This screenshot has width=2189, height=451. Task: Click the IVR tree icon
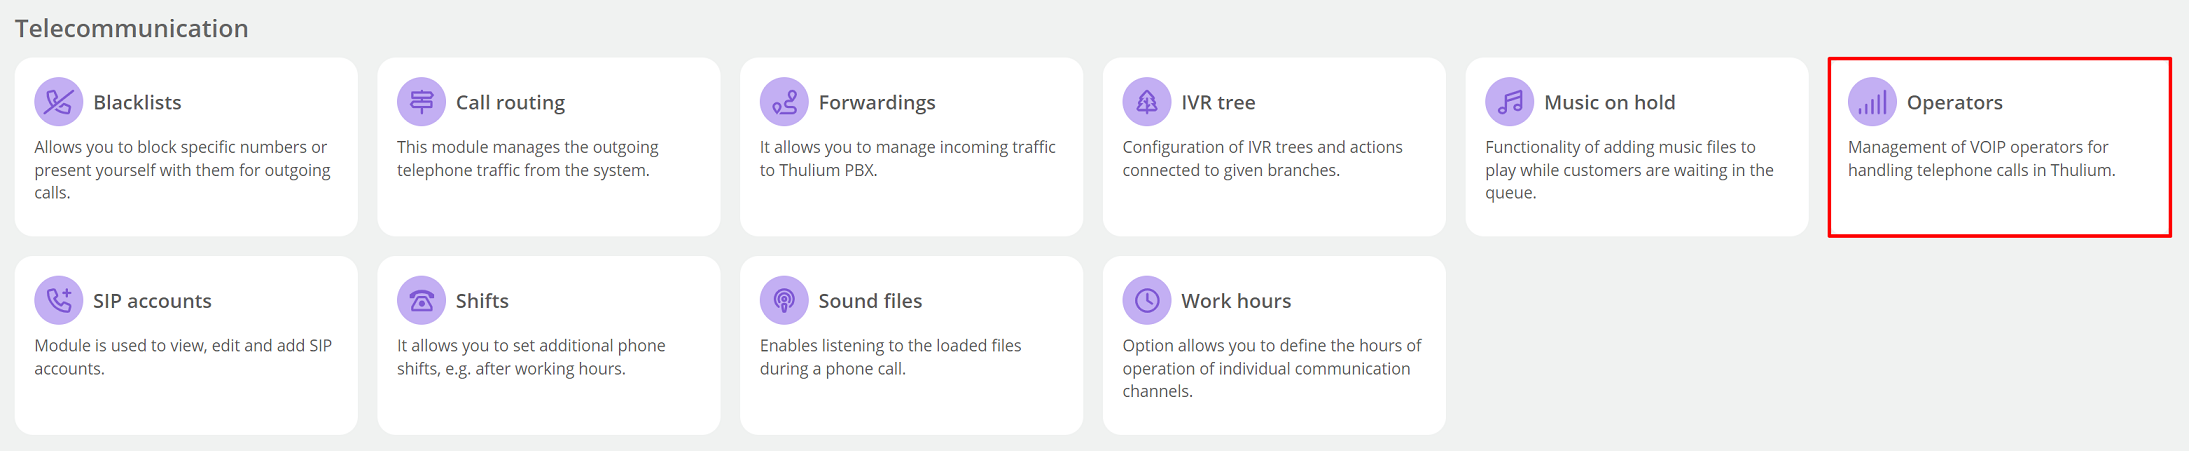(x=1147, y=102)
